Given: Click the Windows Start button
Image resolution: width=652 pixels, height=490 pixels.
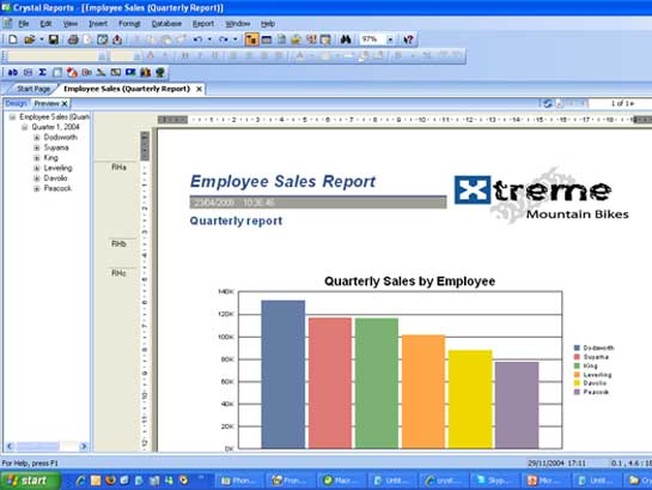Looking at the screenshot, I should [x=30, y=480].
